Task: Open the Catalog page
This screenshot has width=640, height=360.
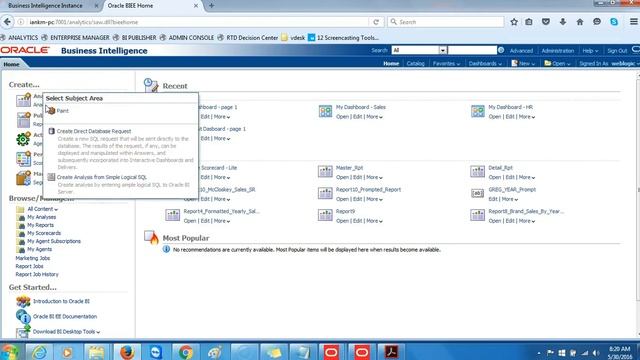Action: click(x=415, y=64)
